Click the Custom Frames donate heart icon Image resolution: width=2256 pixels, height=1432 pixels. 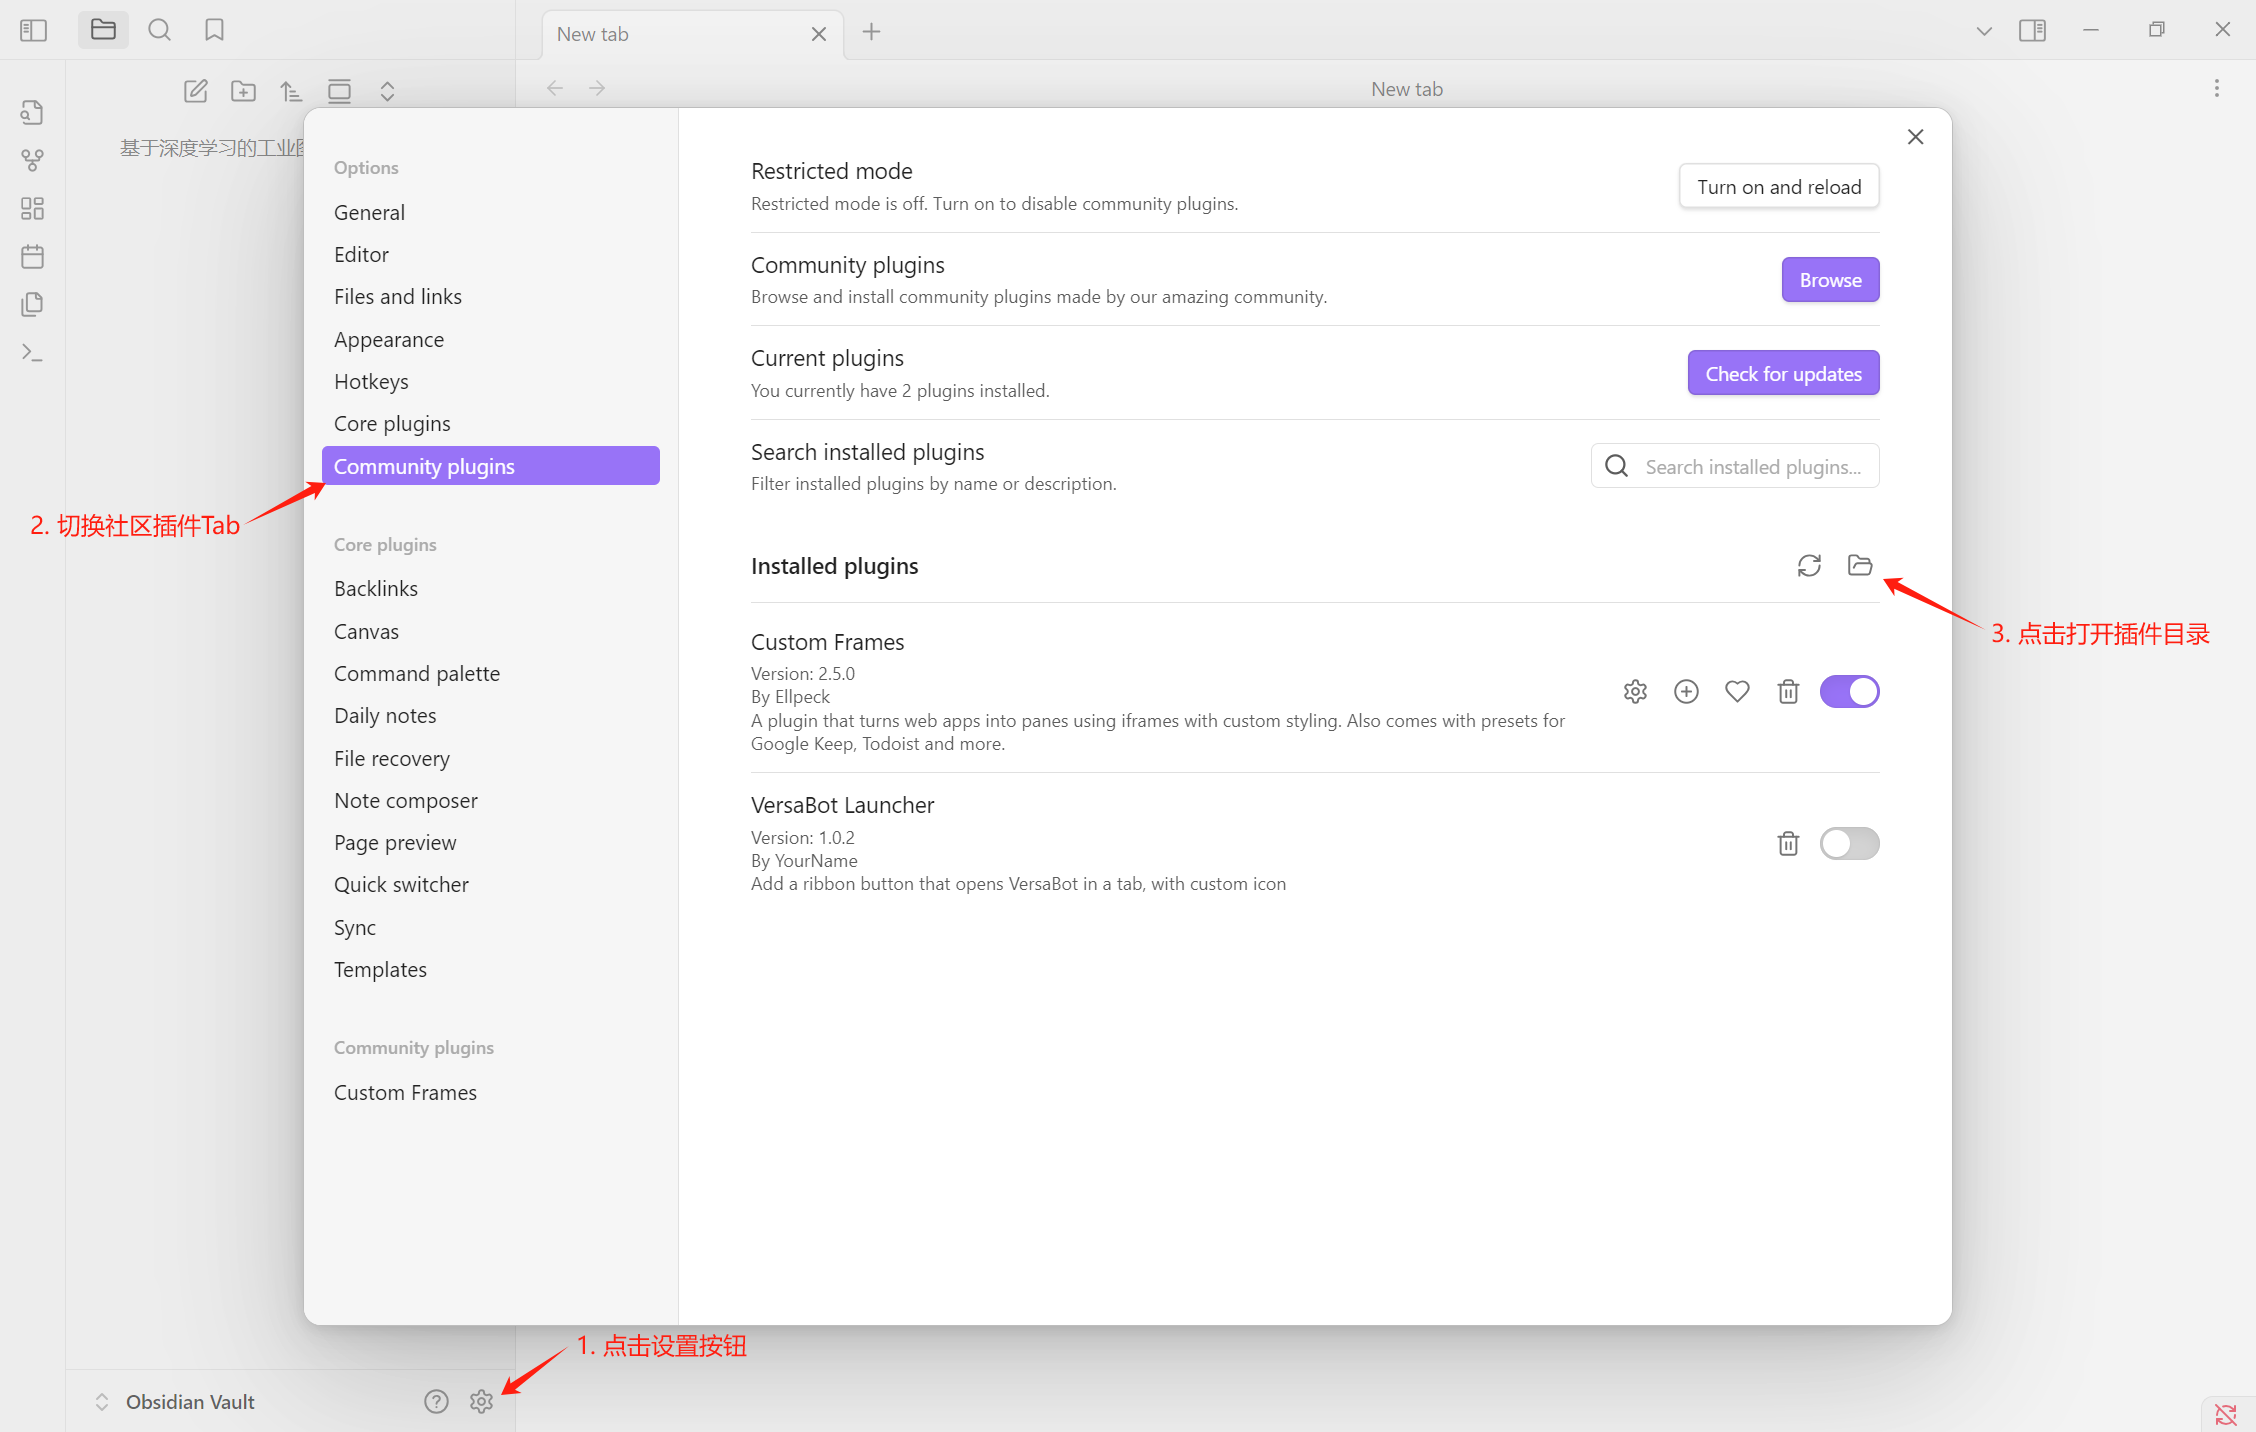[1737, 691]
